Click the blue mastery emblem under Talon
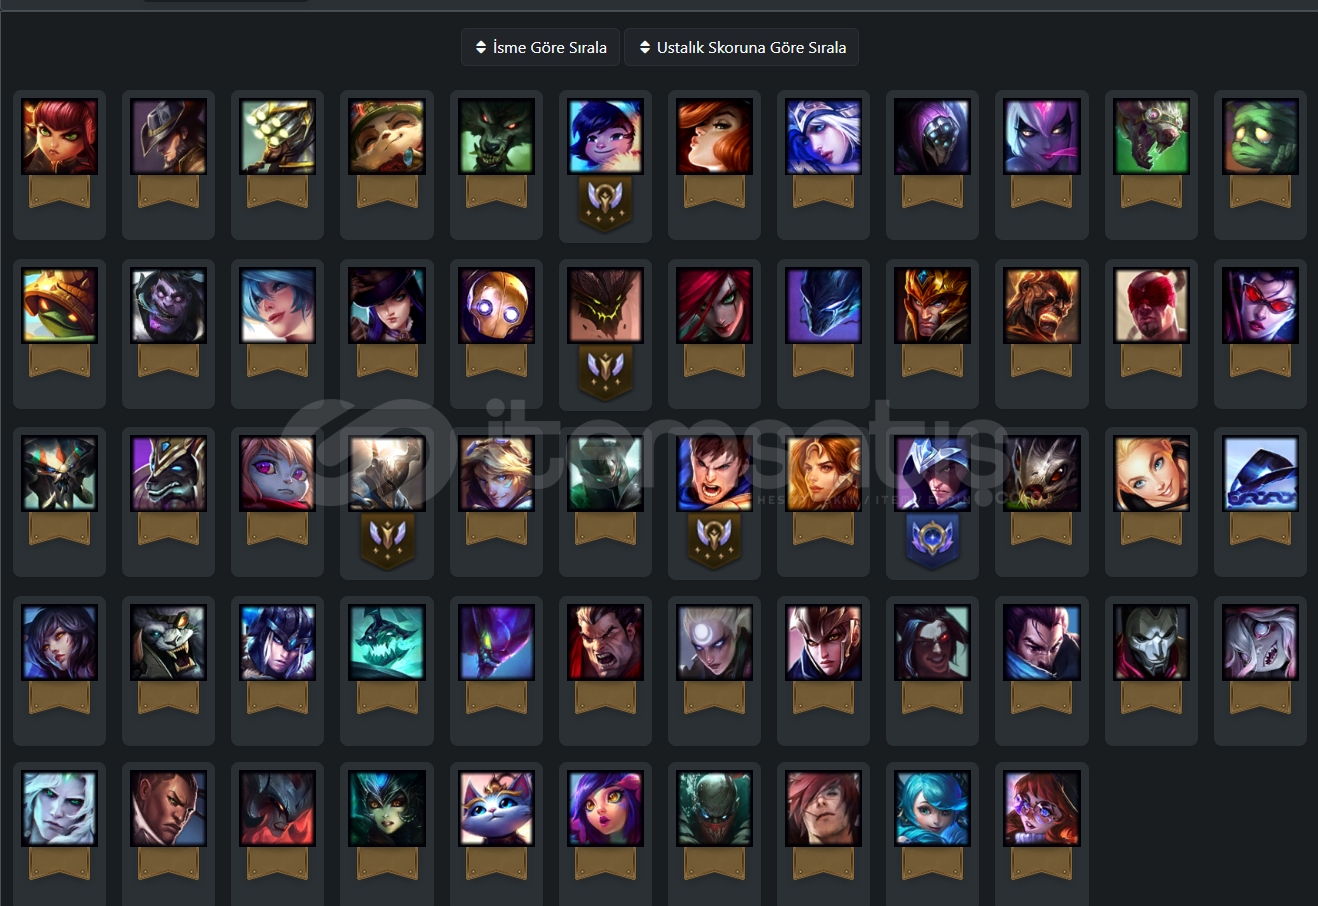 [x=932, y=541]
